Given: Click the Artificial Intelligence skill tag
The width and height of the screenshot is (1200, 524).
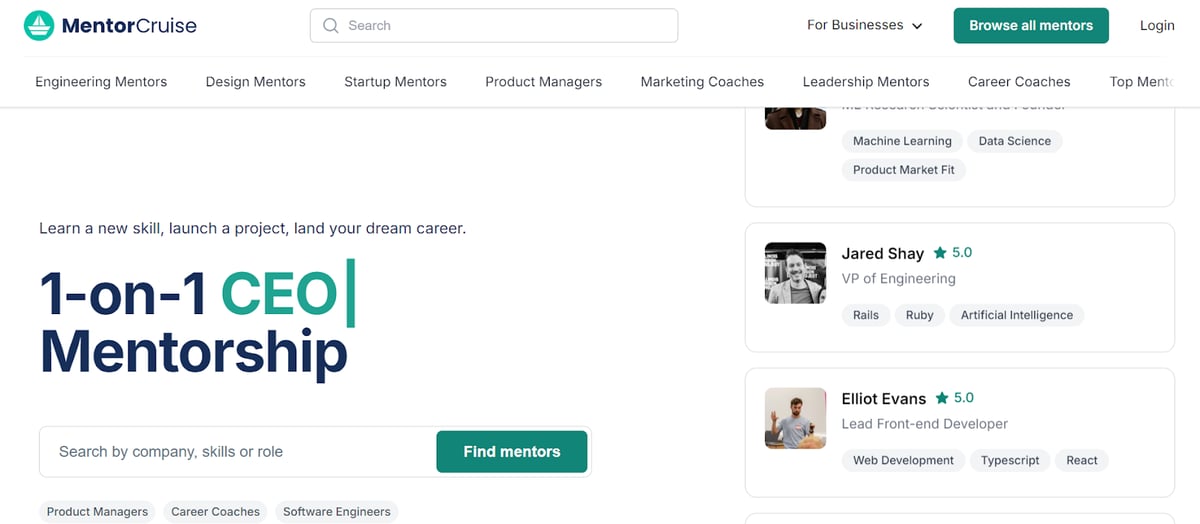Looking at the screenshot, I should (x=1017, y=315).
